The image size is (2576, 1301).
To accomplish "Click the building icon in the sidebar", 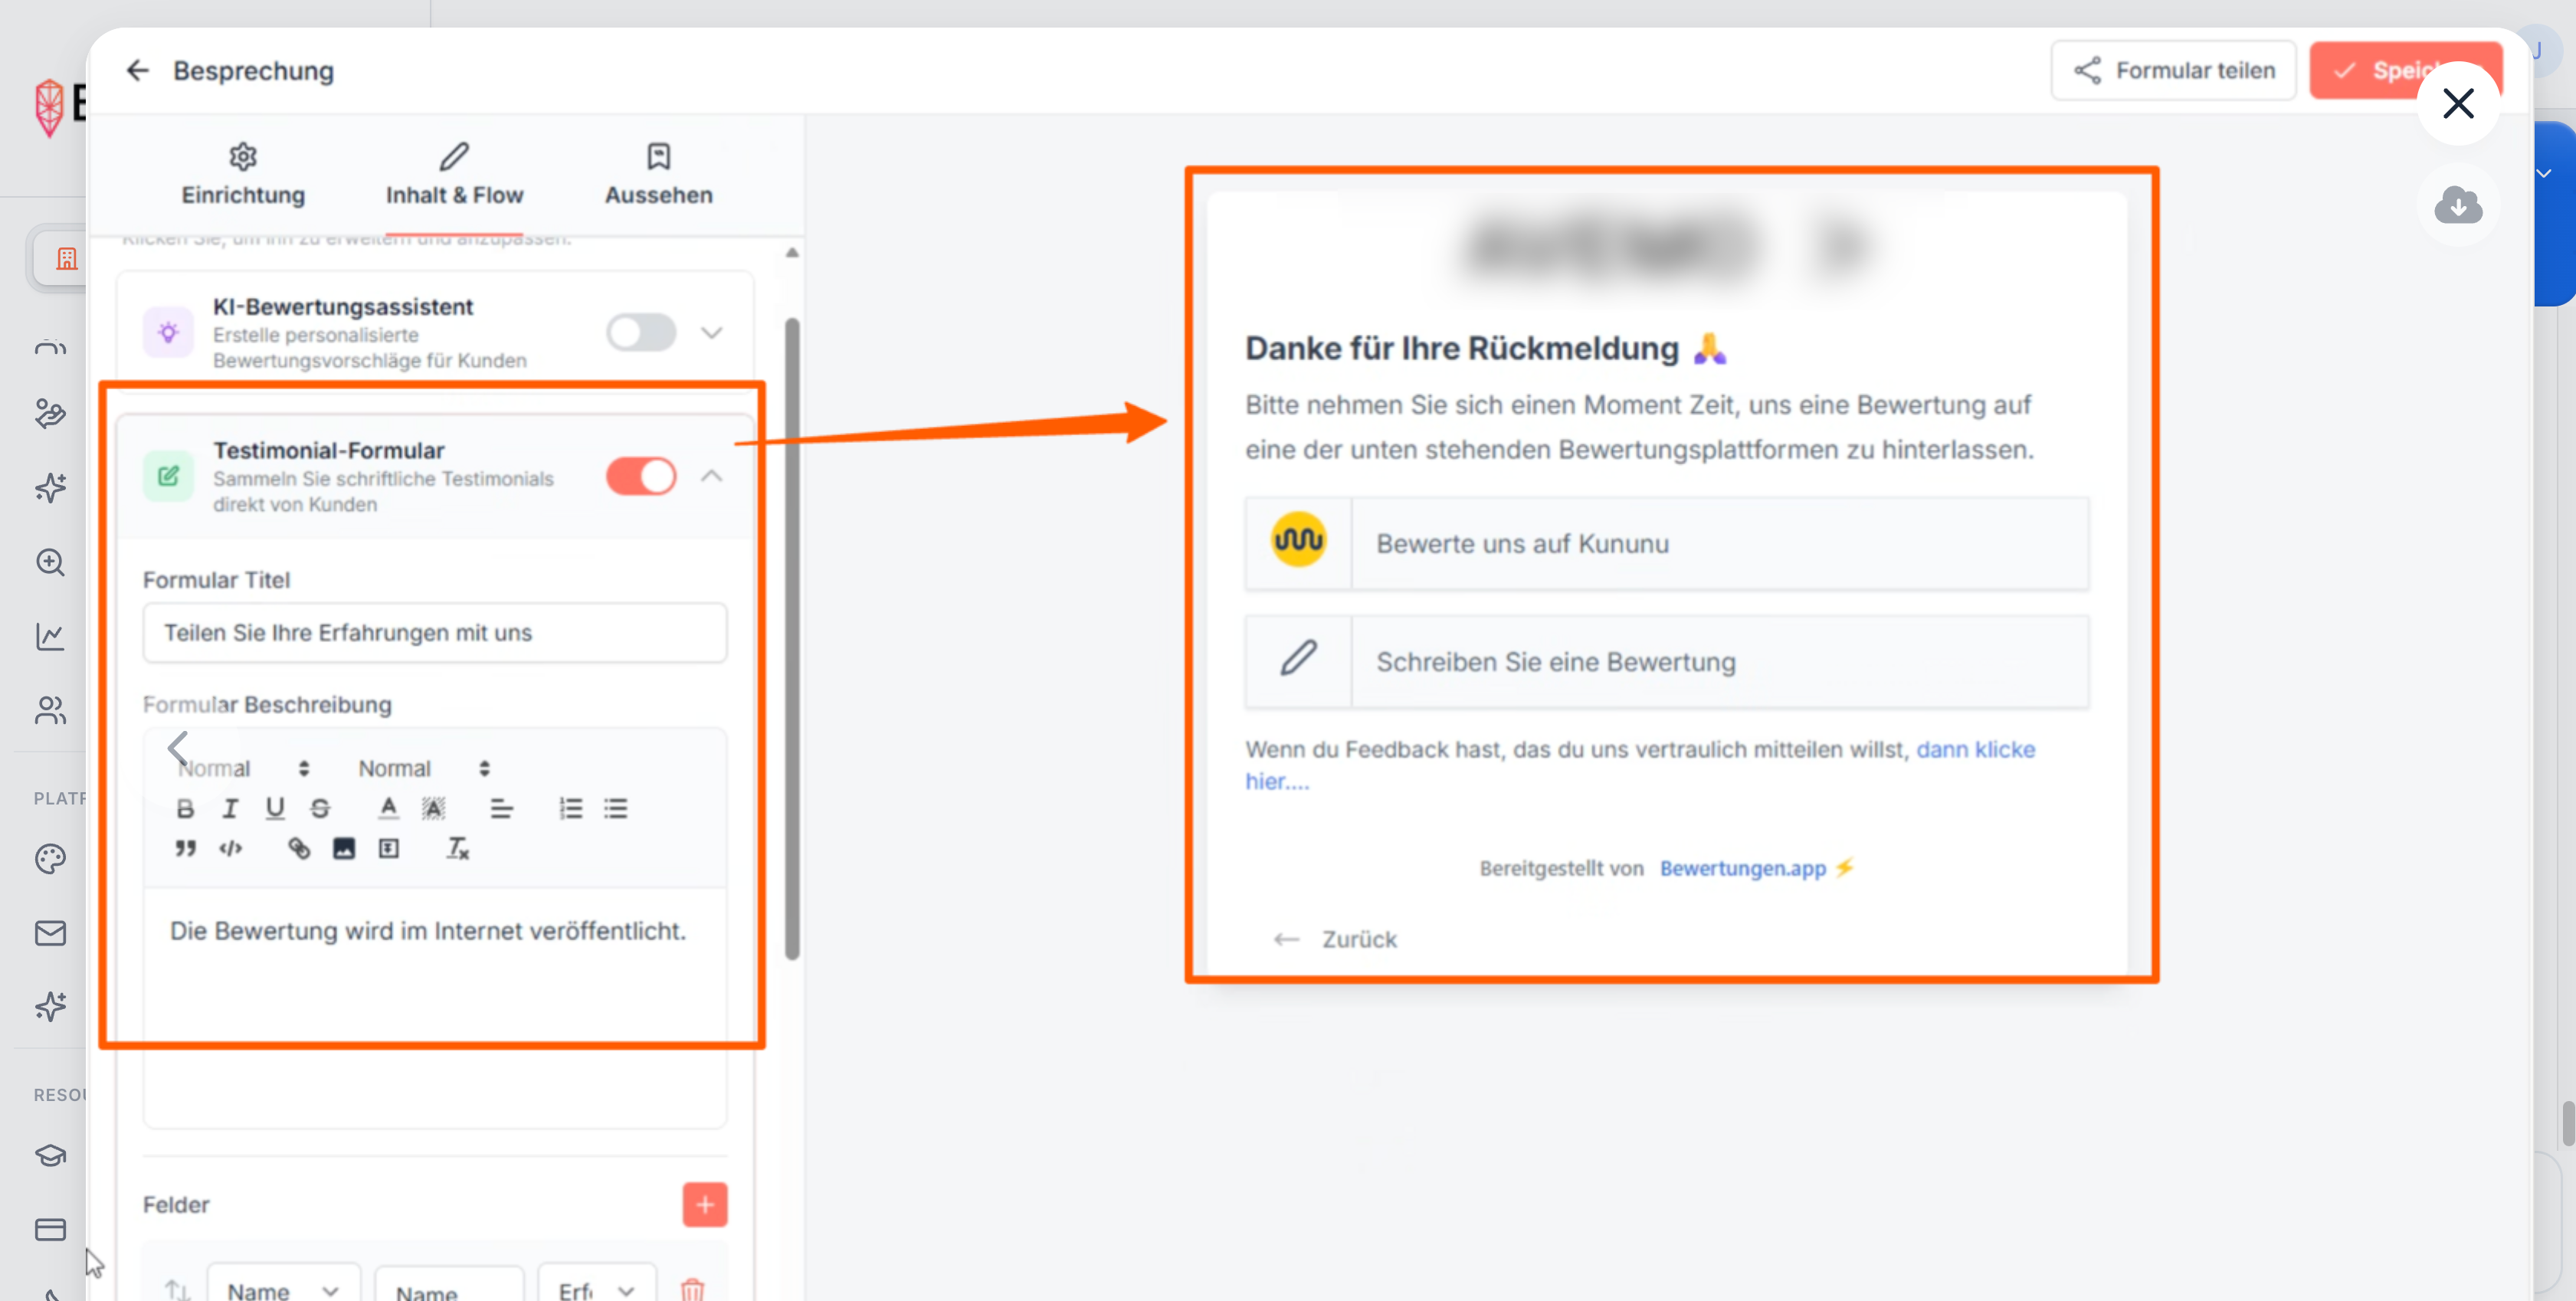I will [x=67, y=259].
